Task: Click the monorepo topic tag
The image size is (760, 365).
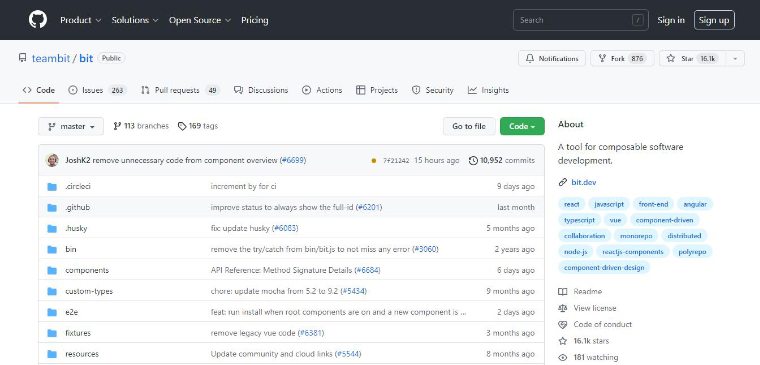Action: (x=636, y=236)
